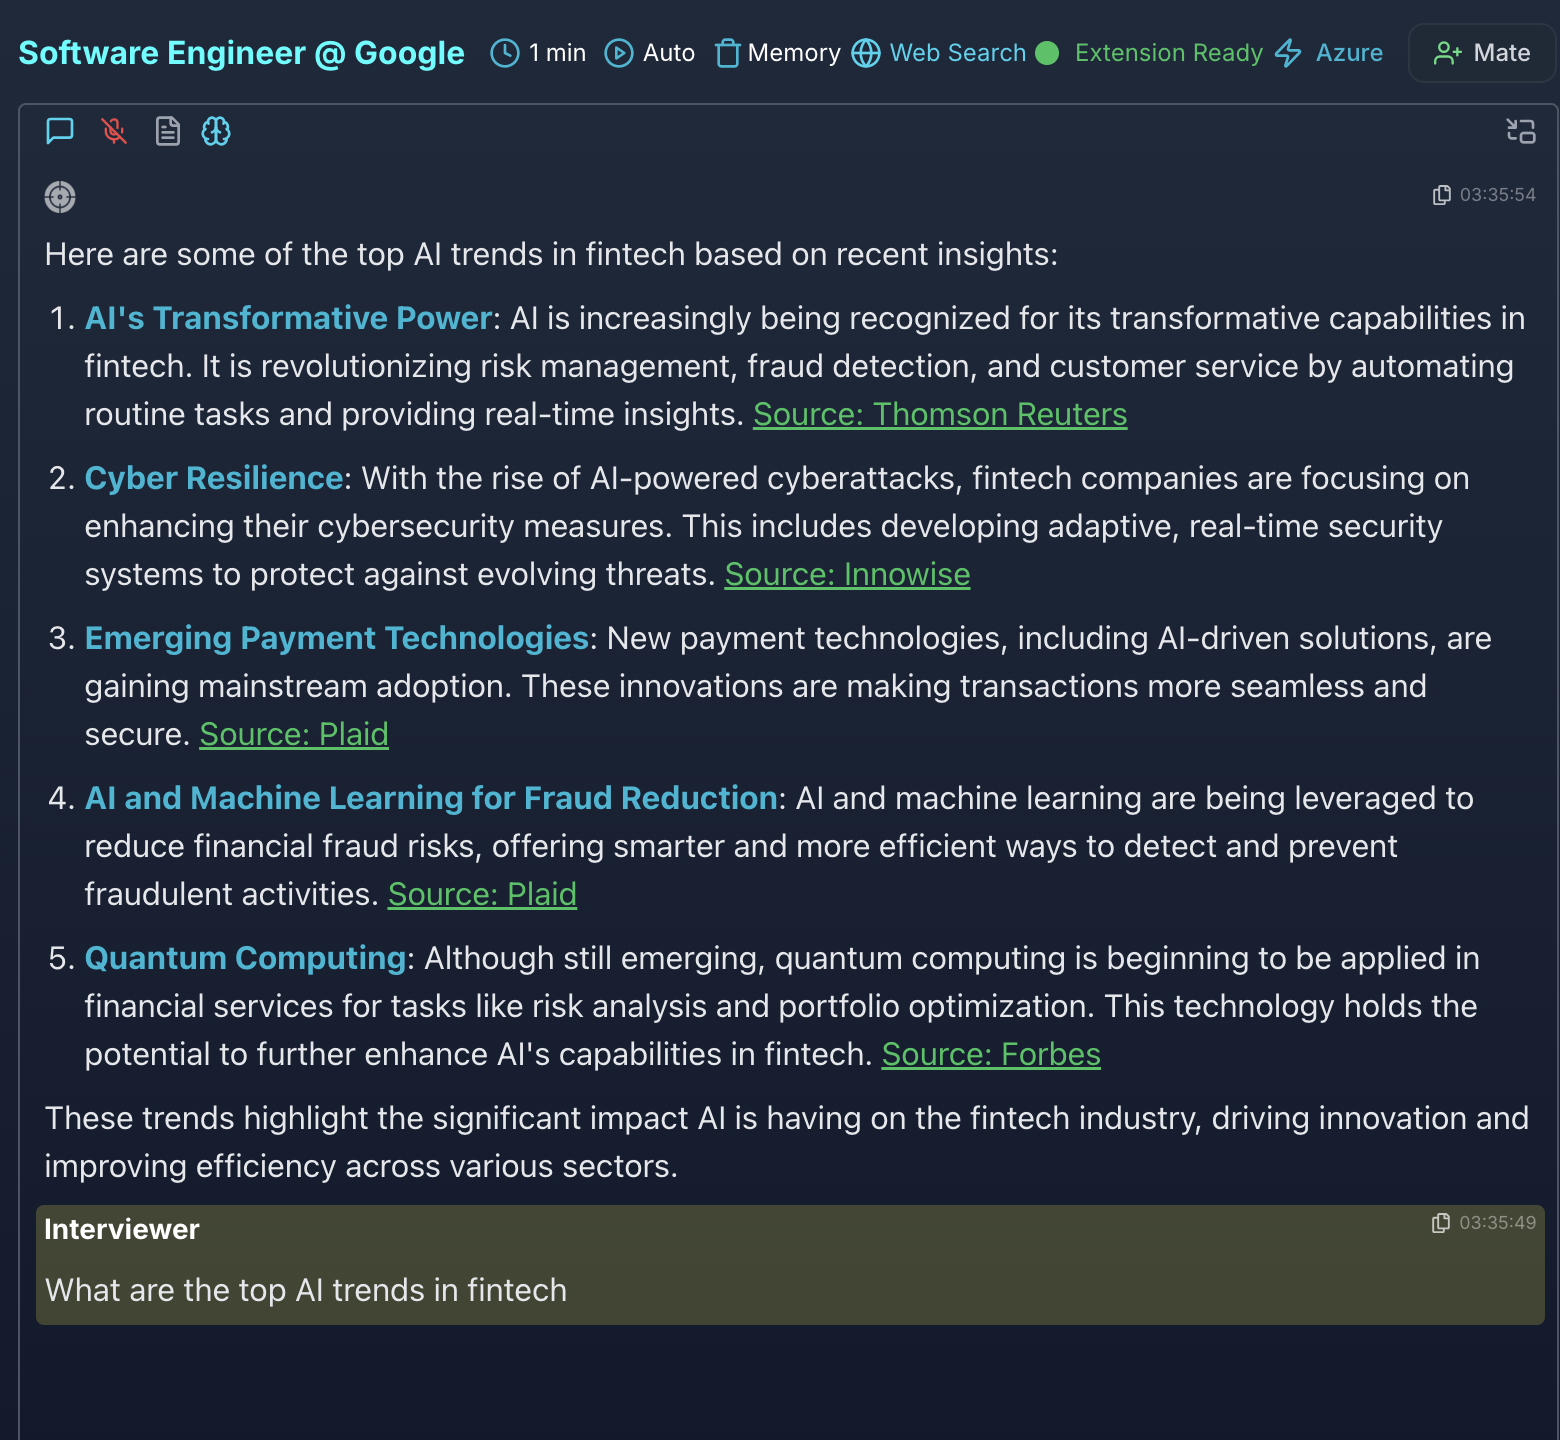Unmute the crossed-out microphone icon
This screenshot has width=1560, height=1440.
pos(114,131)
